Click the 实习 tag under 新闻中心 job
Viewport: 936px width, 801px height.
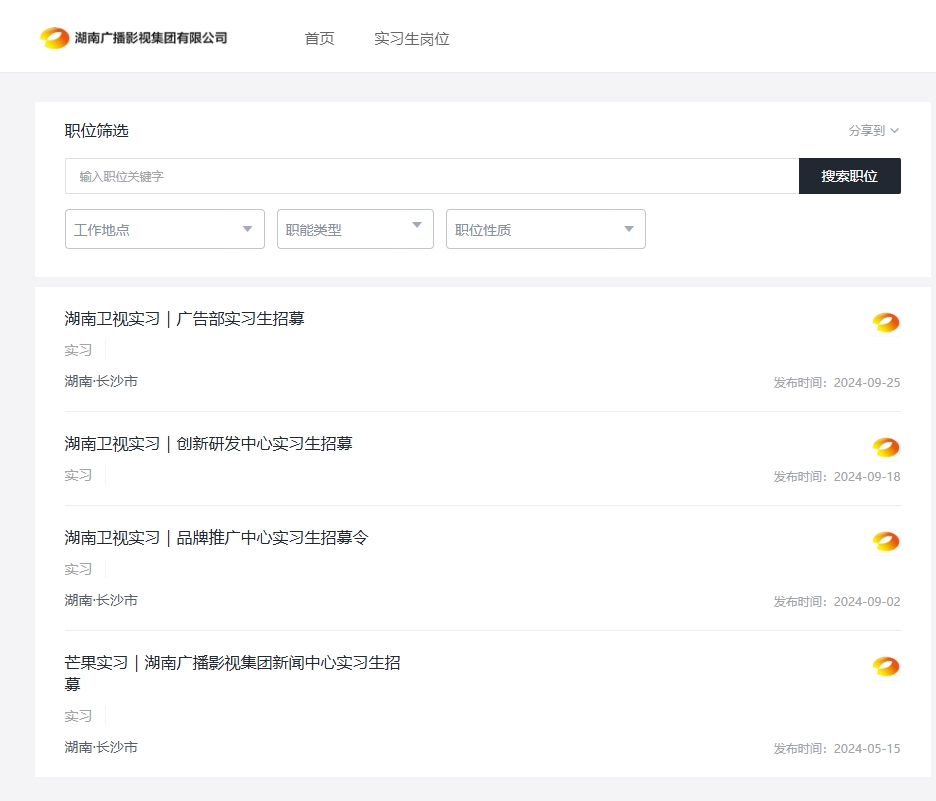click(78, 716)
